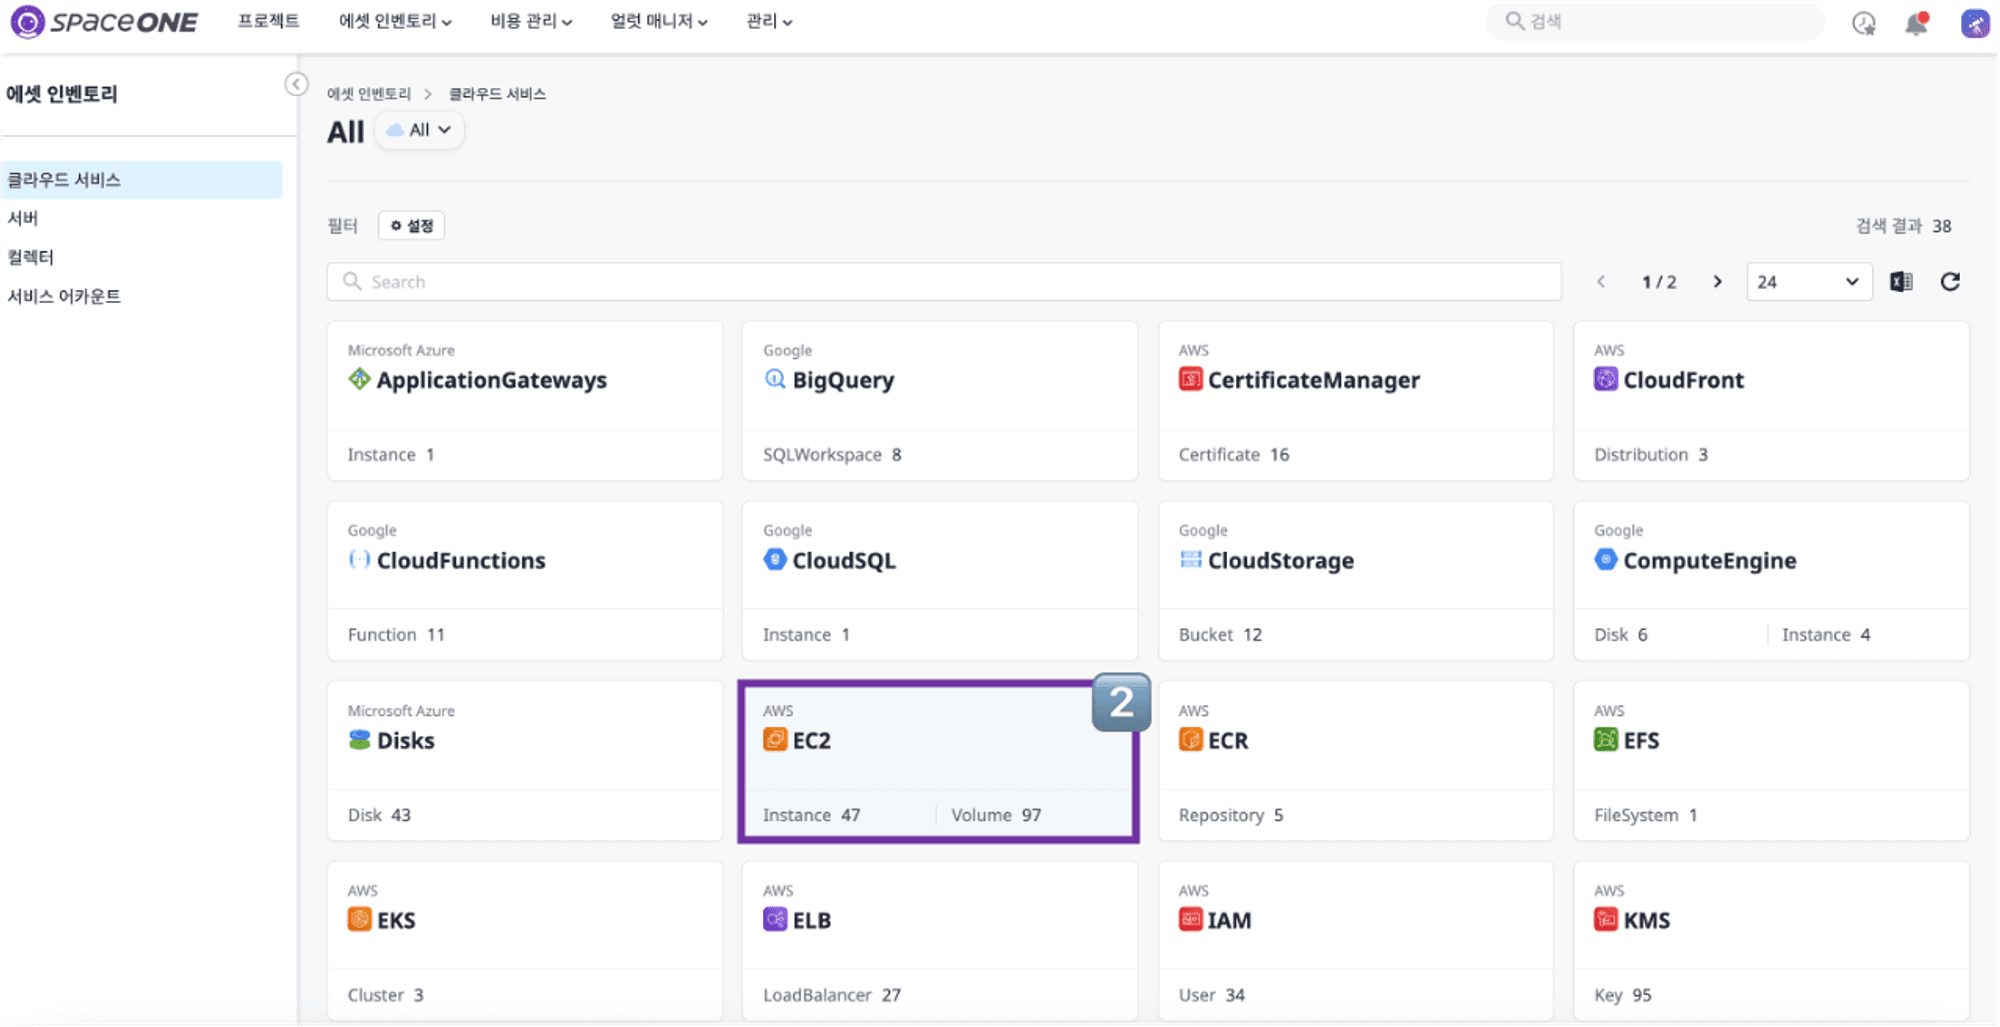Click the KMS service icon
Image resolution: width=2000 pixels, height=1027 pixels.
1605,919
